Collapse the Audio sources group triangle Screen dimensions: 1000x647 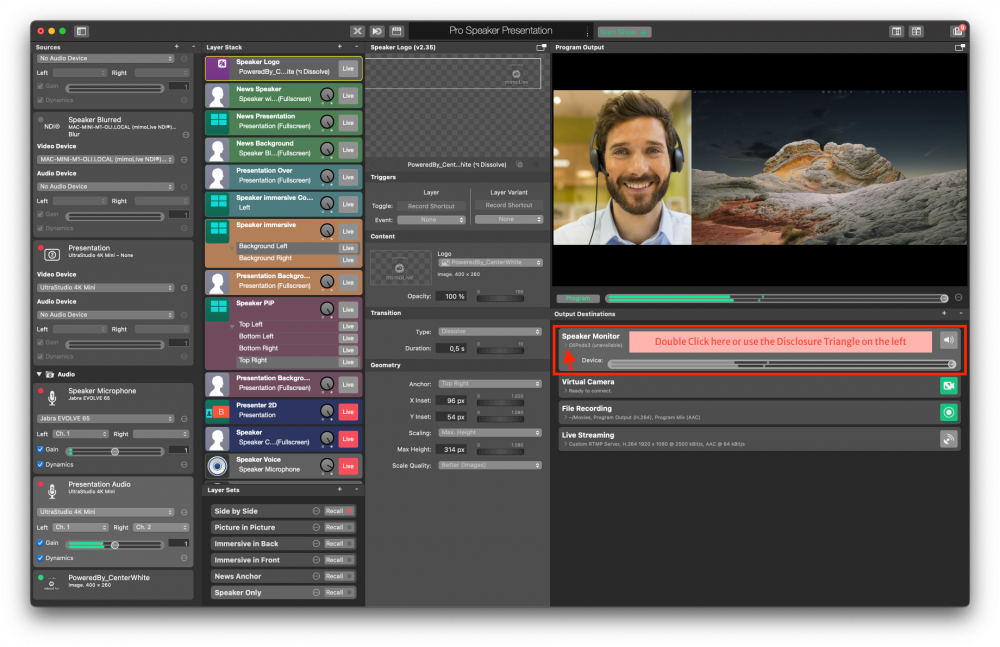point(39,375)
